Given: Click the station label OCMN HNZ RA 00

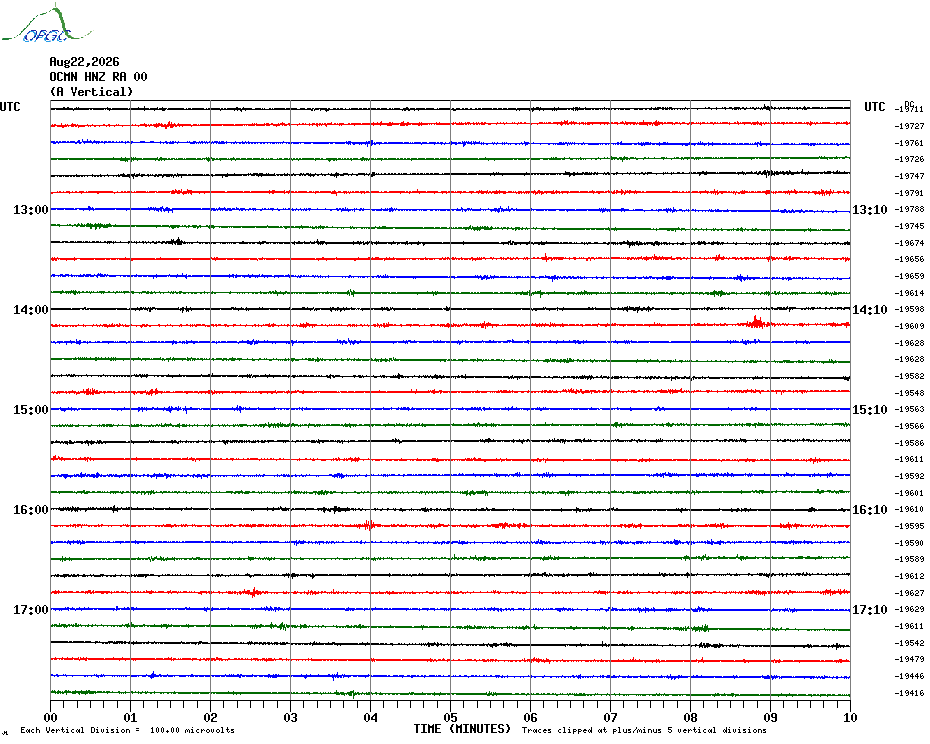Looking at the screenshot, I should click(x=98, y=77).
